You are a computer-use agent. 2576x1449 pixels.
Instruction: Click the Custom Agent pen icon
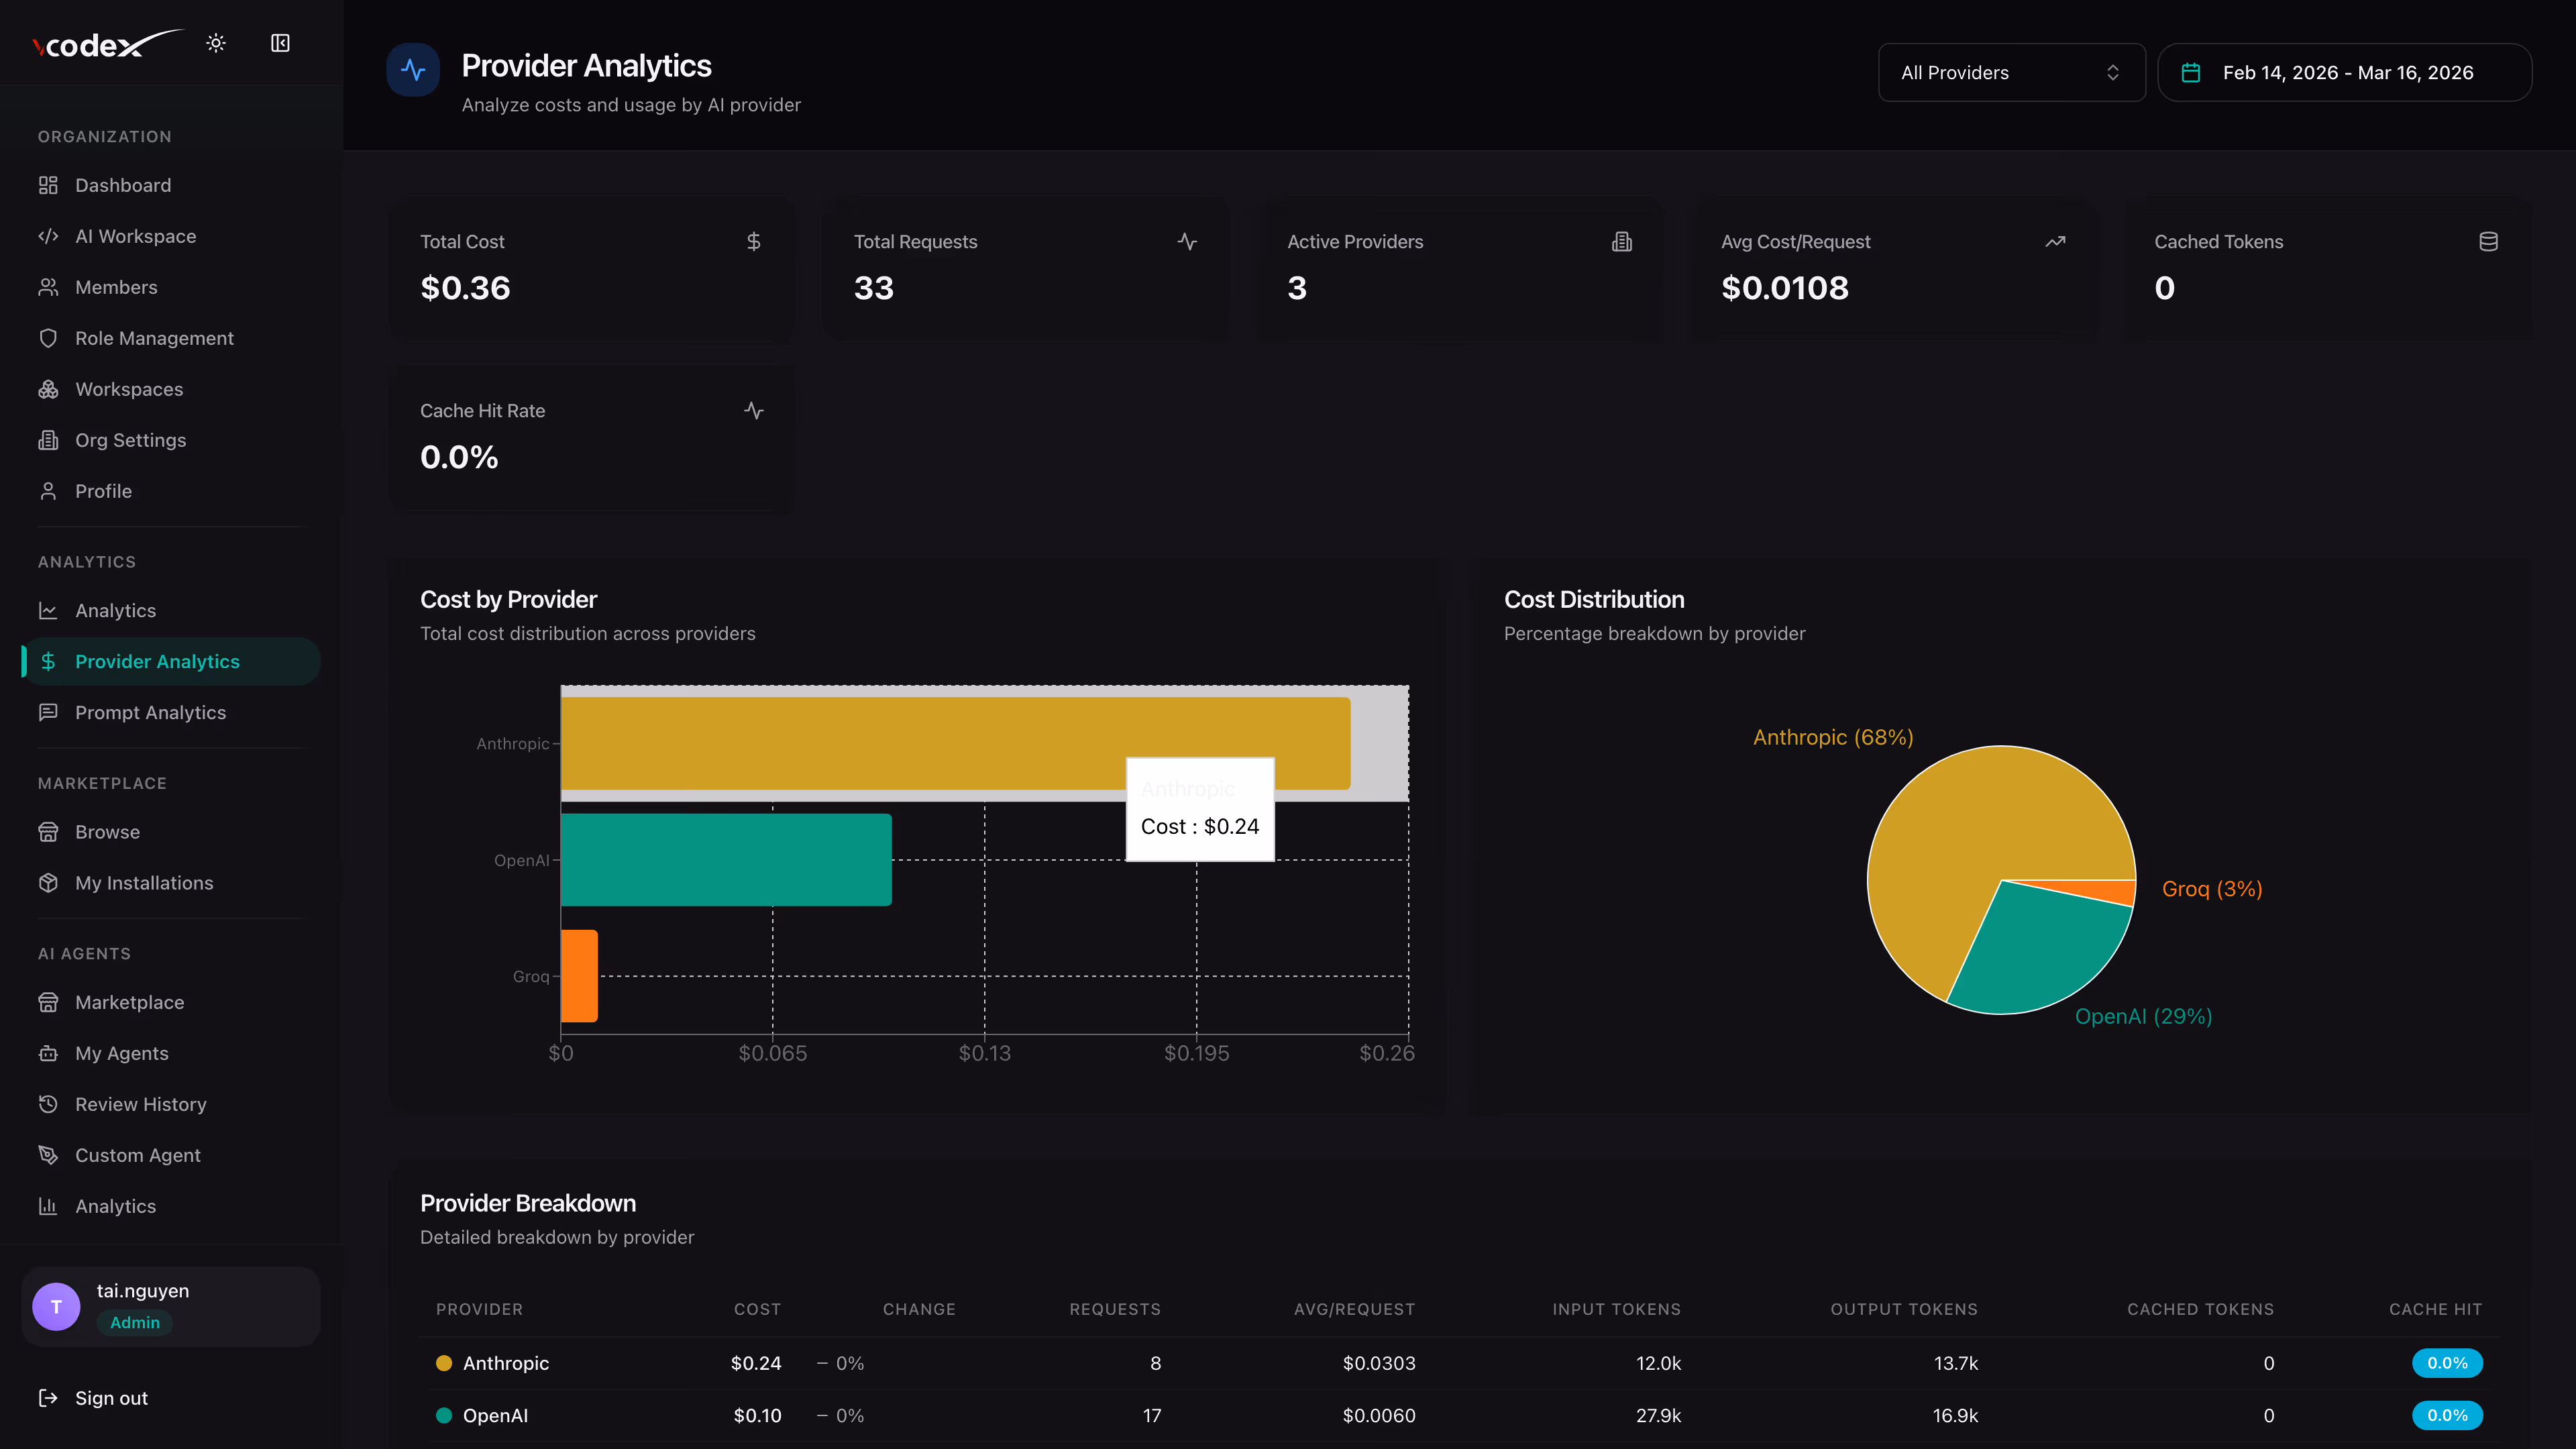click(48, 1155)
